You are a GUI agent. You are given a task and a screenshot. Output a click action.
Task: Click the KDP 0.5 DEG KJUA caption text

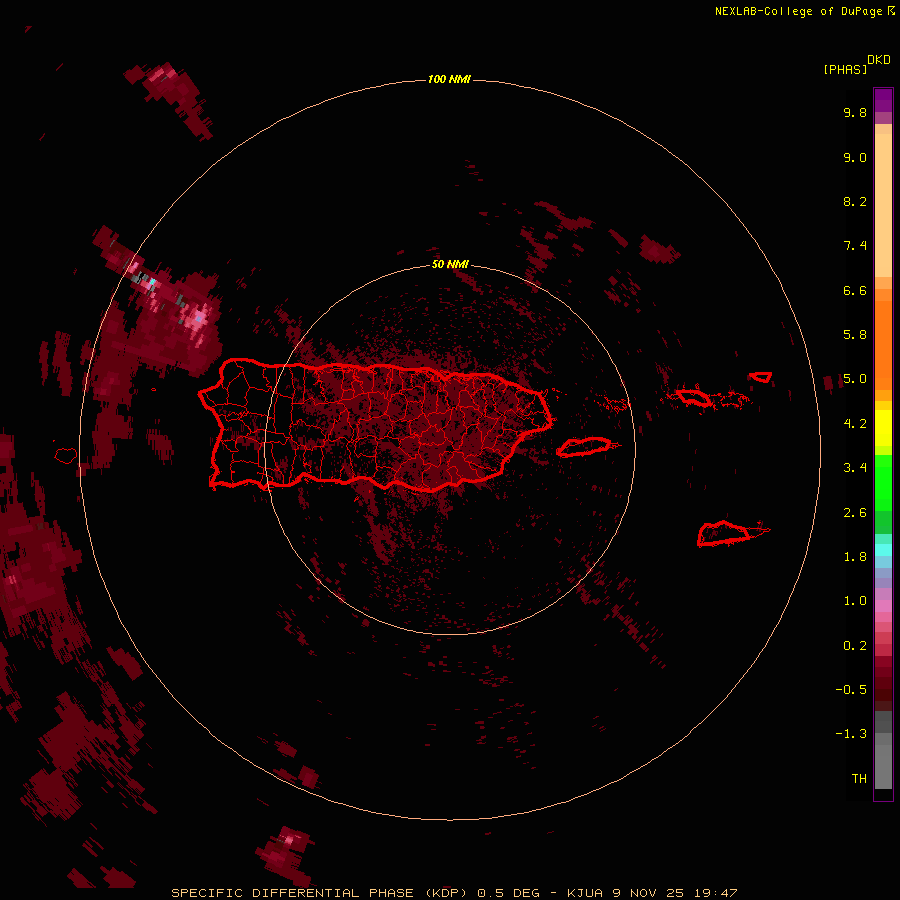tap(454, 893)
